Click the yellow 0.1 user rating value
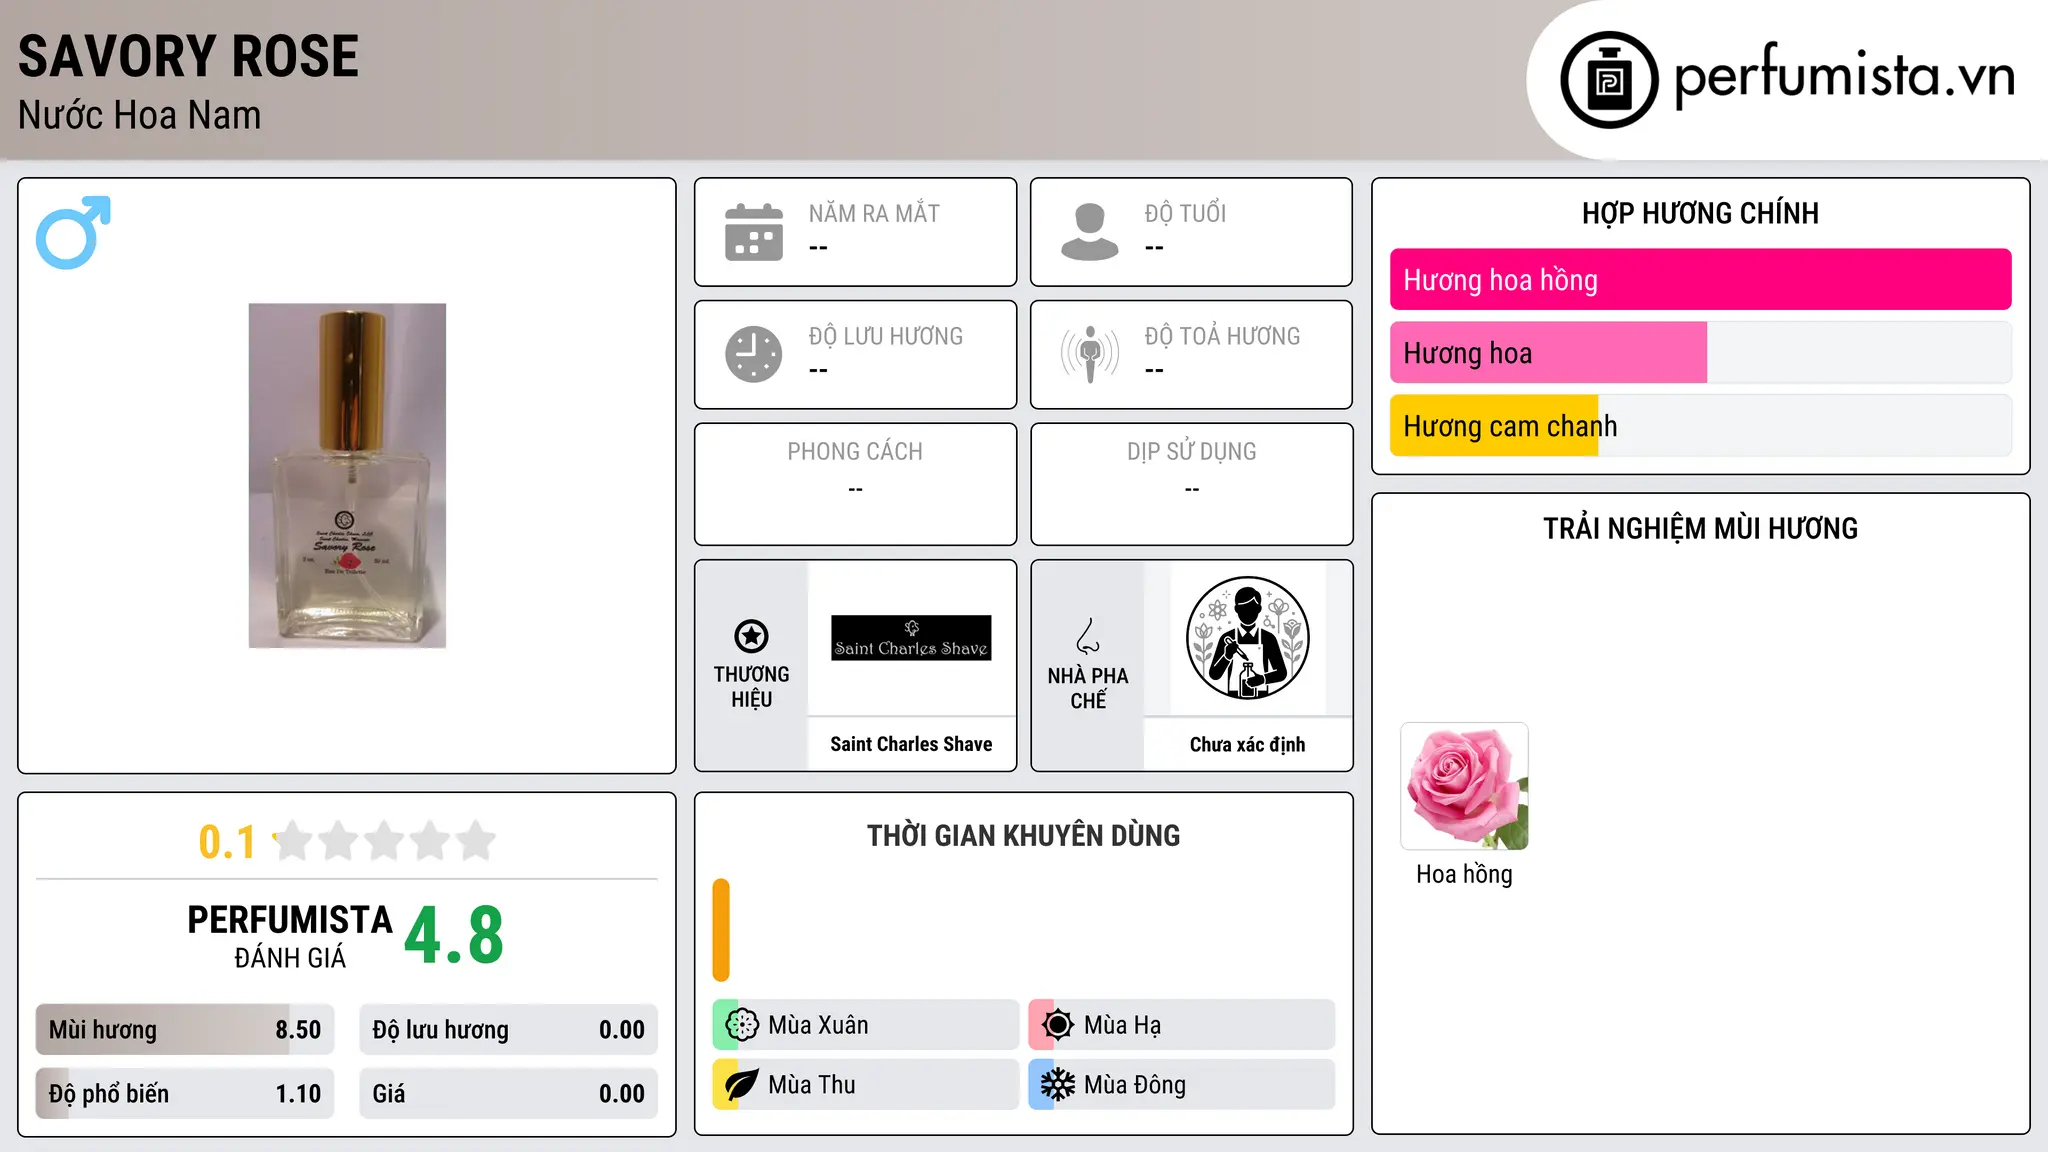This screenshot has width=2048, height=1152. point(227,842)
